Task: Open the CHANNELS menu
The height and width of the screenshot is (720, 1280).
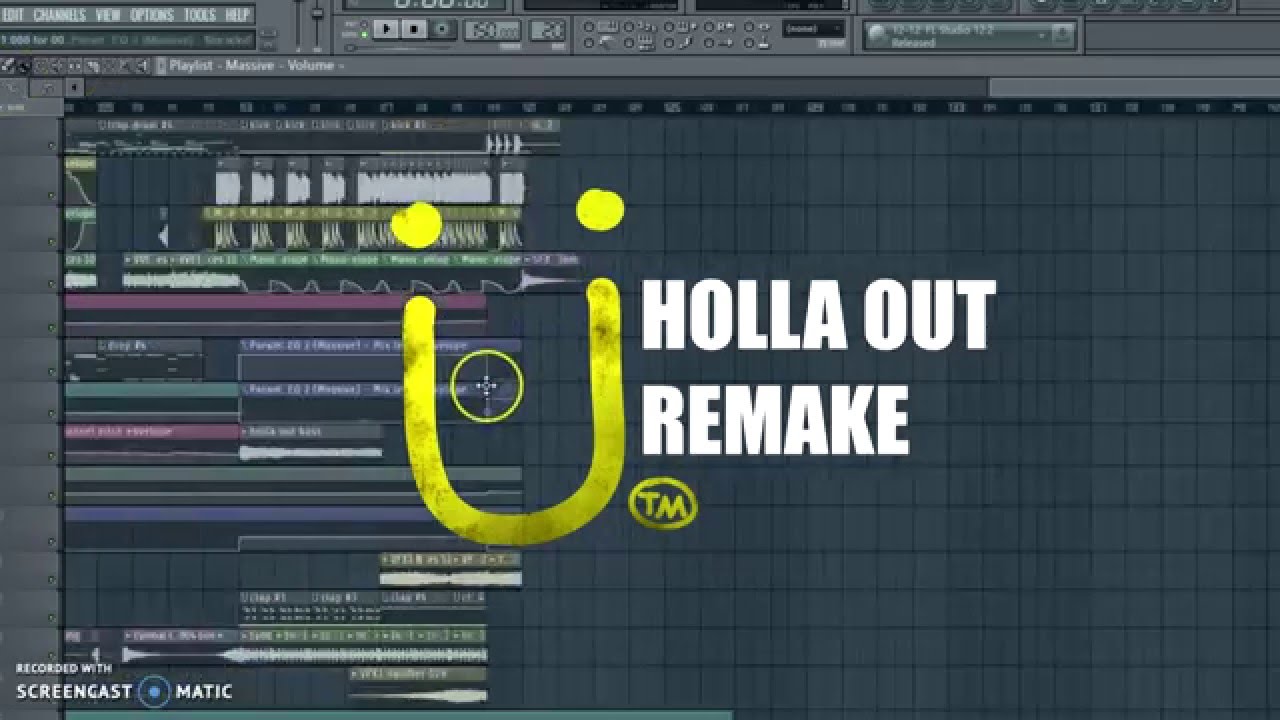Action: pos(60,15)
